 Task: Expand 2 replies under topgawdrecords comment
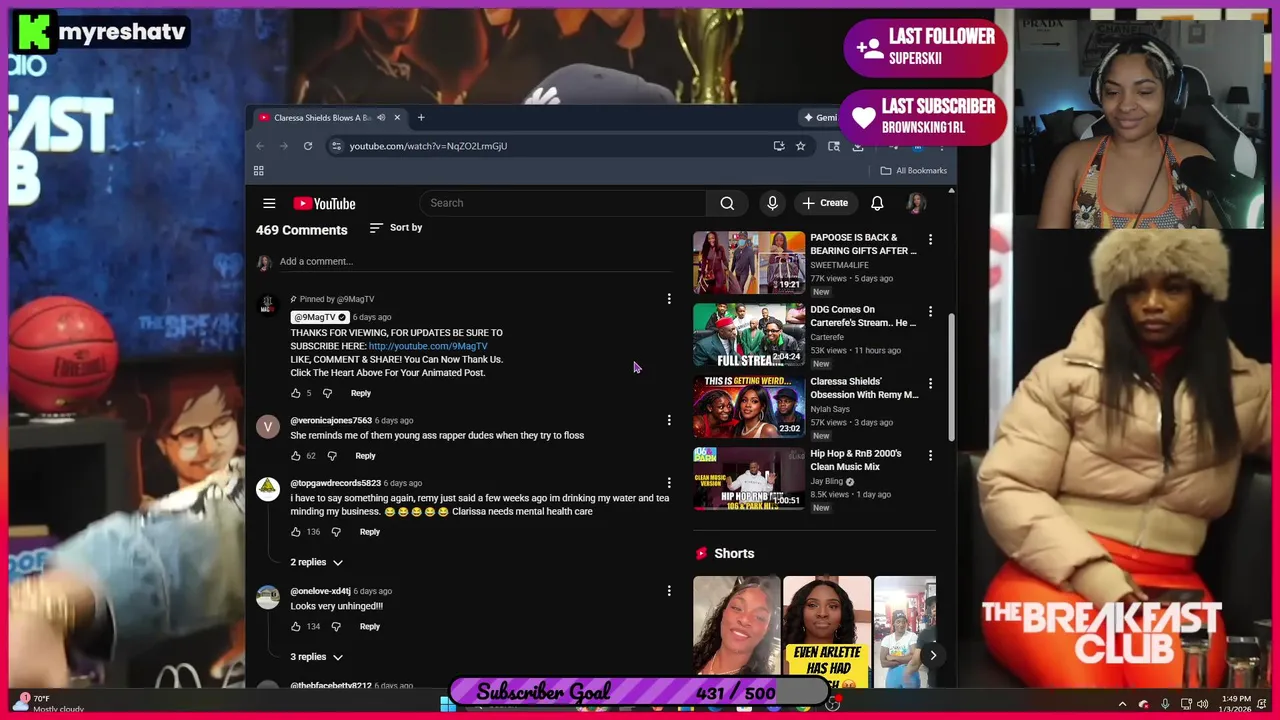point(316,562)
